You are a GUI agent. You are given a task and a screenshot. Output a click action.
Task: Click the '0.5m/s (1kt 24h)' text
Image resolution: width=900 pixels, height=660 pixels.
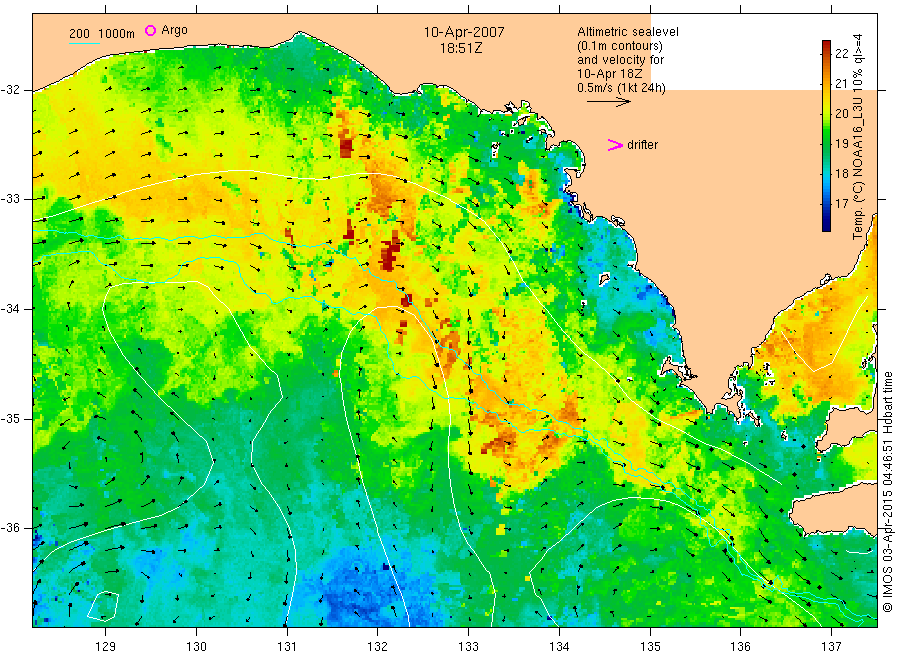[x=622, y=88]
